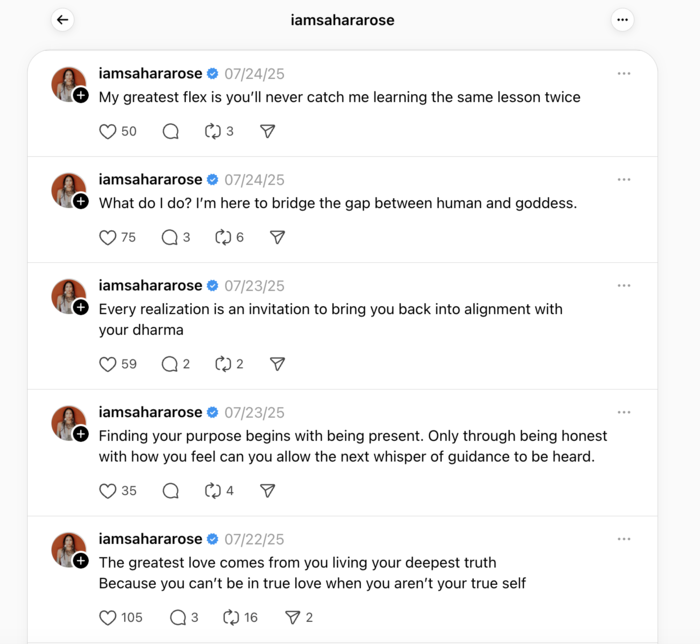Image resolution: width=700 pixels, height=644 pixels.
Task: Open options for the "greatest love" post
Action: 624,539
